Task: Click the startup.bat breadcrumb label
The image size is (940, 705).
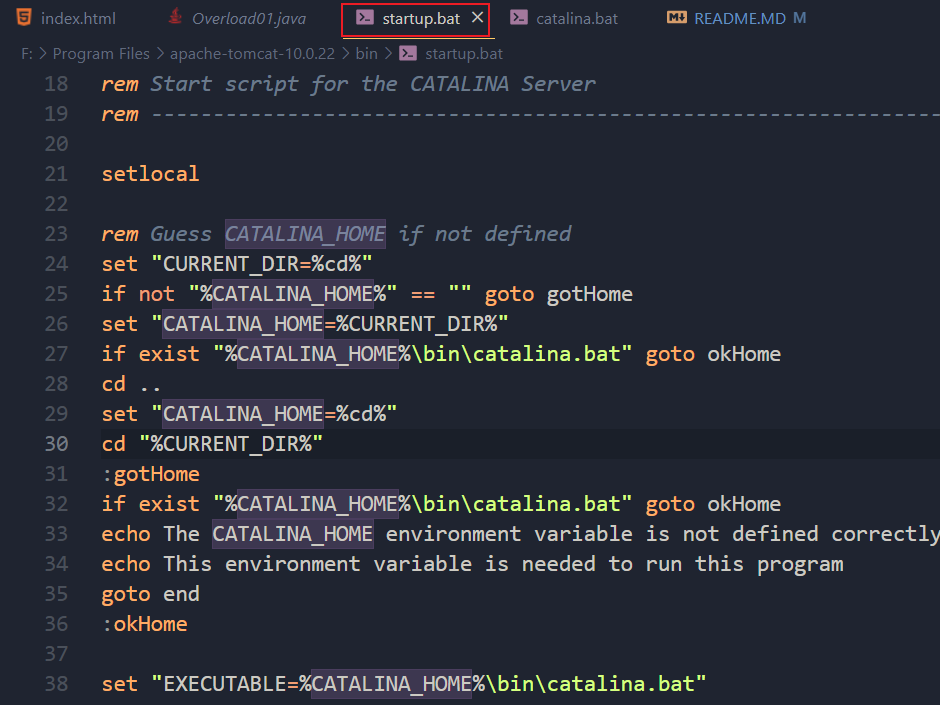Action: (x=464, y=54)
